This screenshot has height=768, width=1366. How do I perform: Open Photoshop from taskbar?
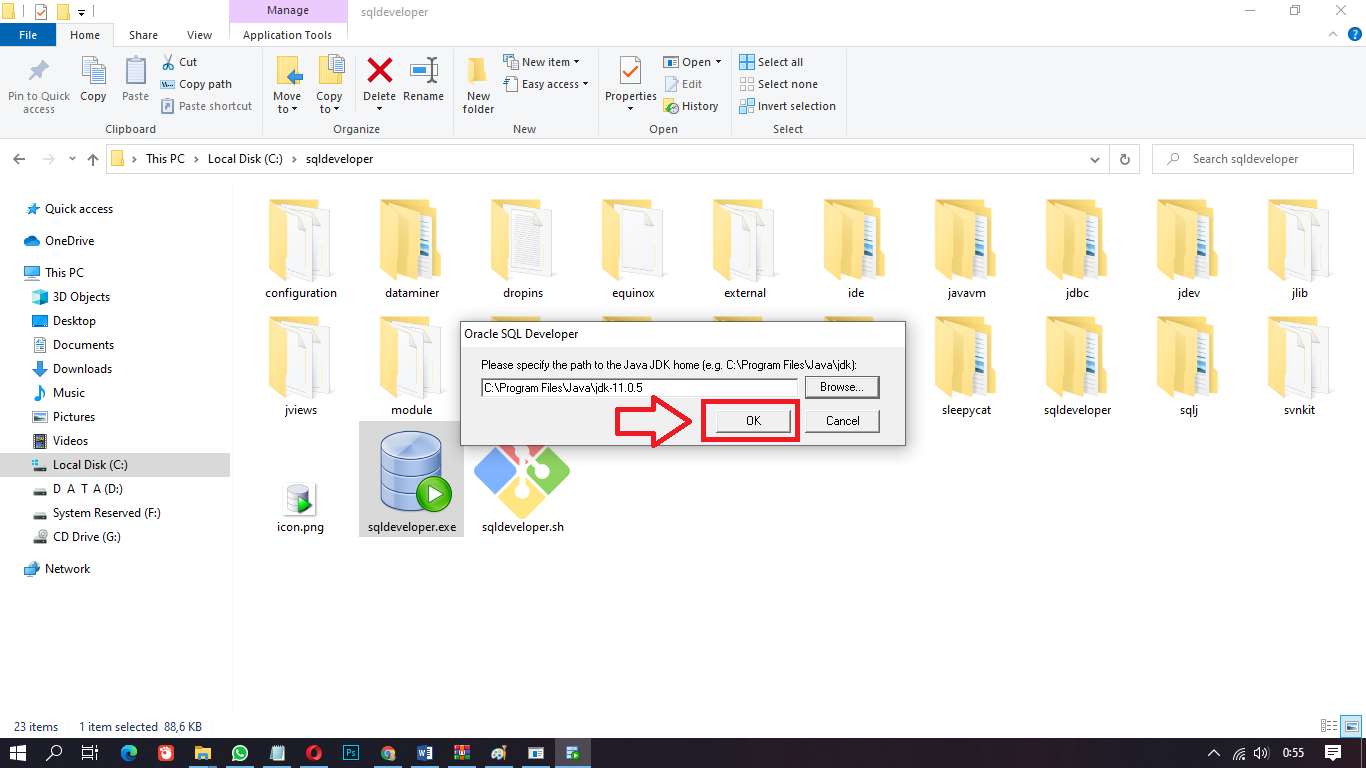pos(351,753)
